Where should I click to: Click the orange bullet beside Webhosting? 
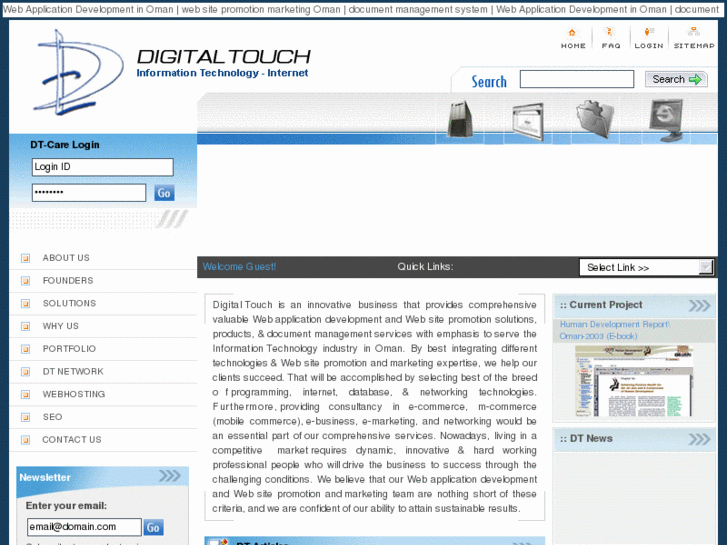[26, 394]
